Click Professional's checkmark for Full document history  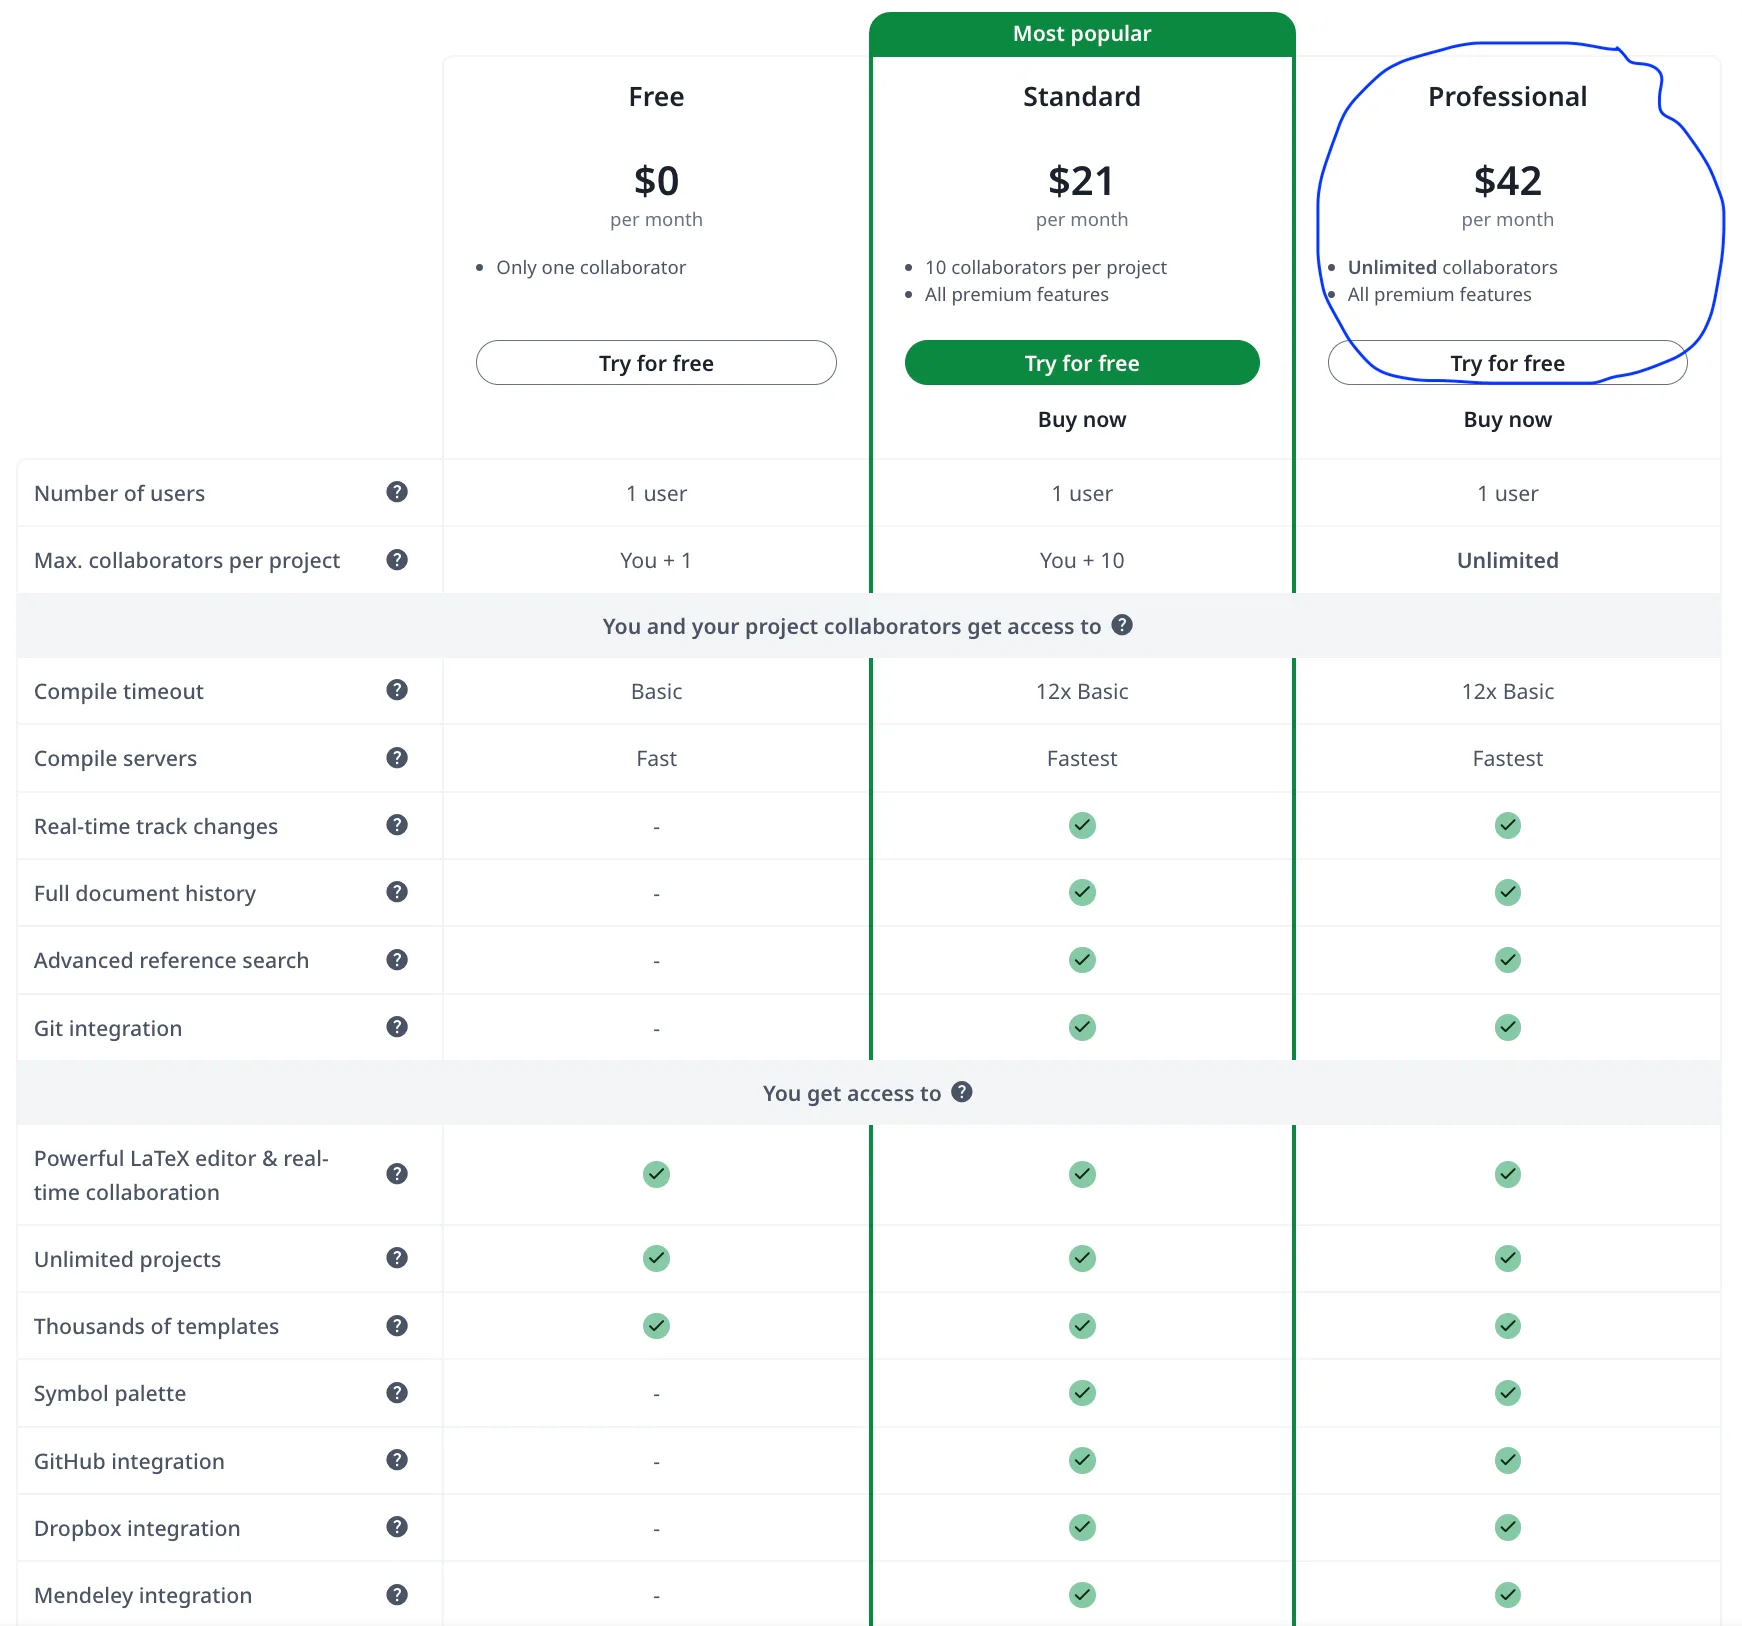click(x=1507, y=892)
